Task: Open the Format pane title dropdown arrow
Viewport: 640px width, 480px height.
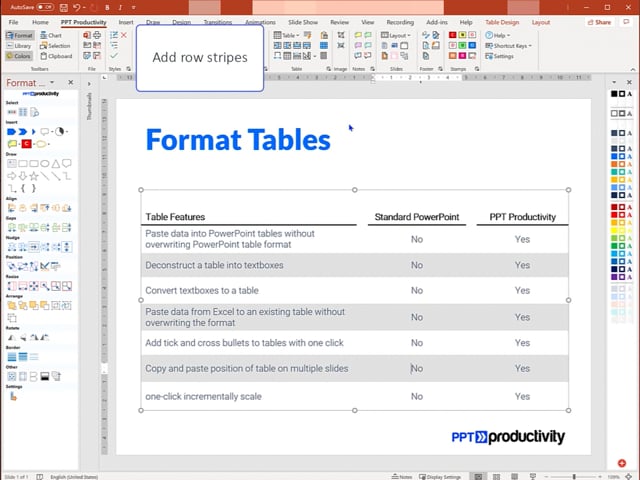Action: (52, 82)
